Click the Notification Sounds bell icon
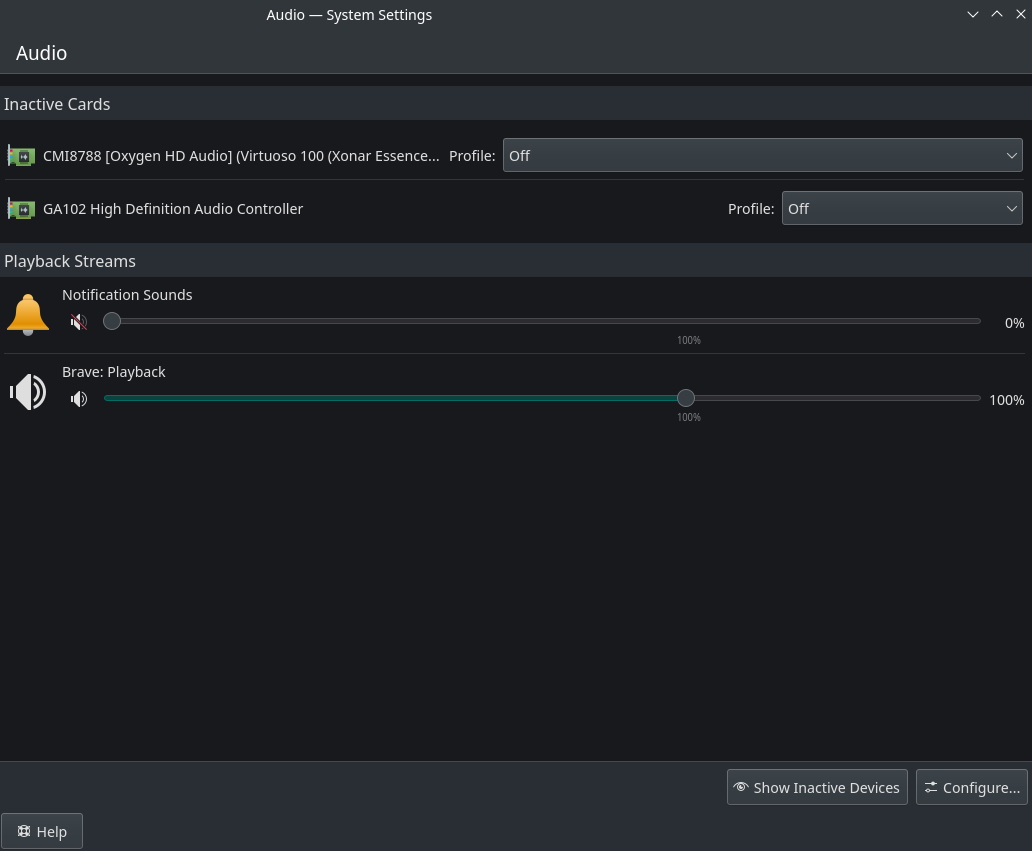The width and height of the screenshot is (1032, 851). tap(28, 314)
